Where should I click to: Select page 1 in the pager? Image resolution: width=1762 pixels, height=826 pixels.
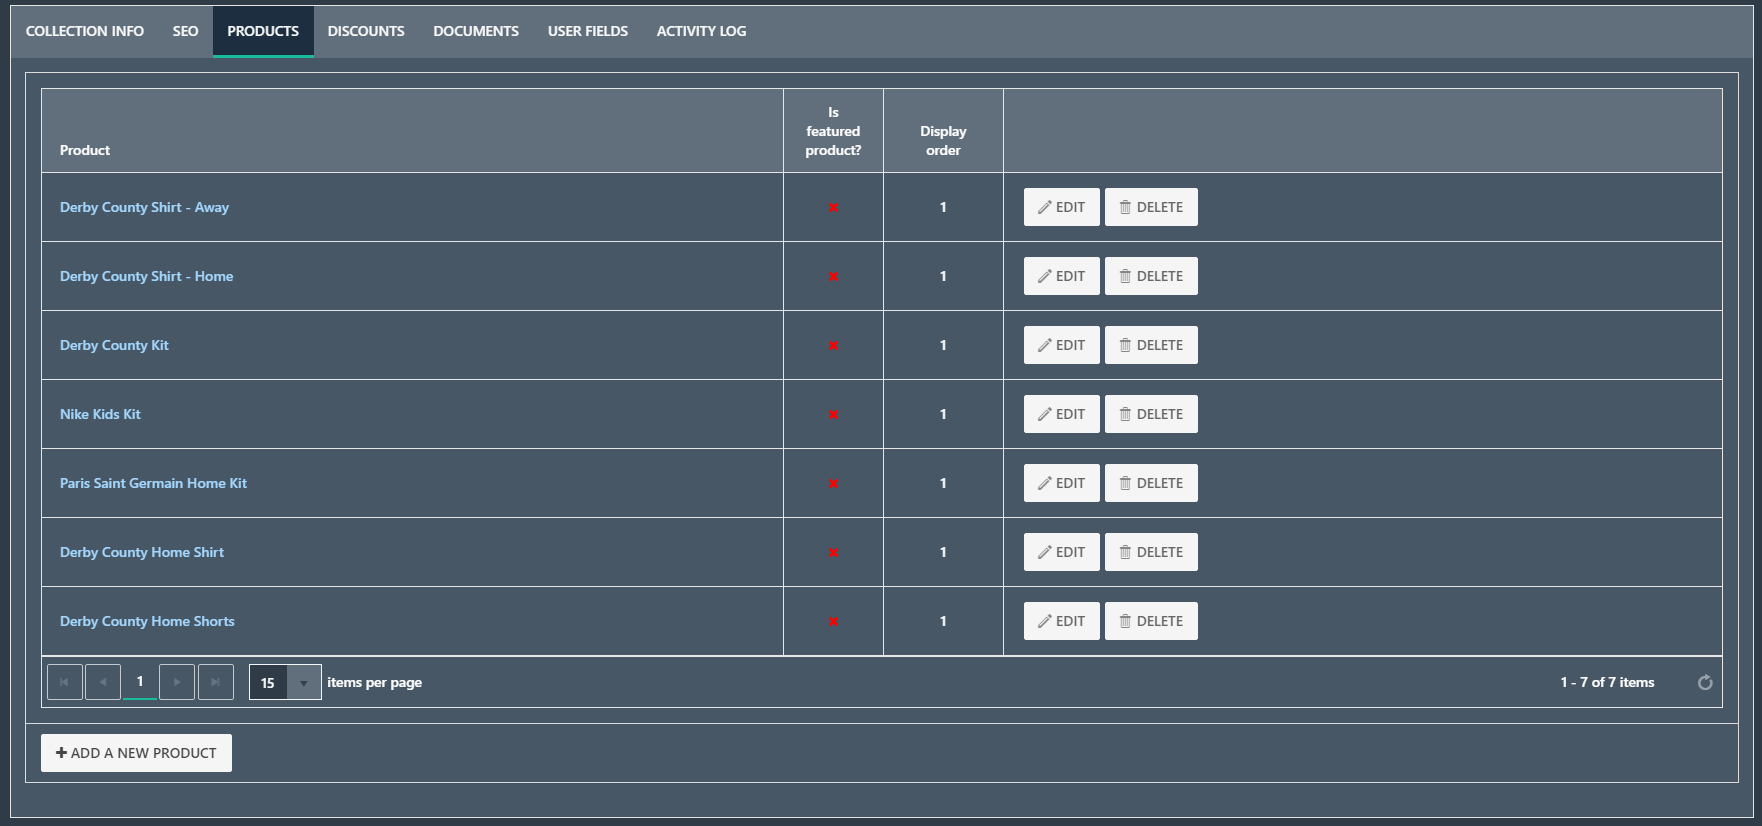pos(140,682)
